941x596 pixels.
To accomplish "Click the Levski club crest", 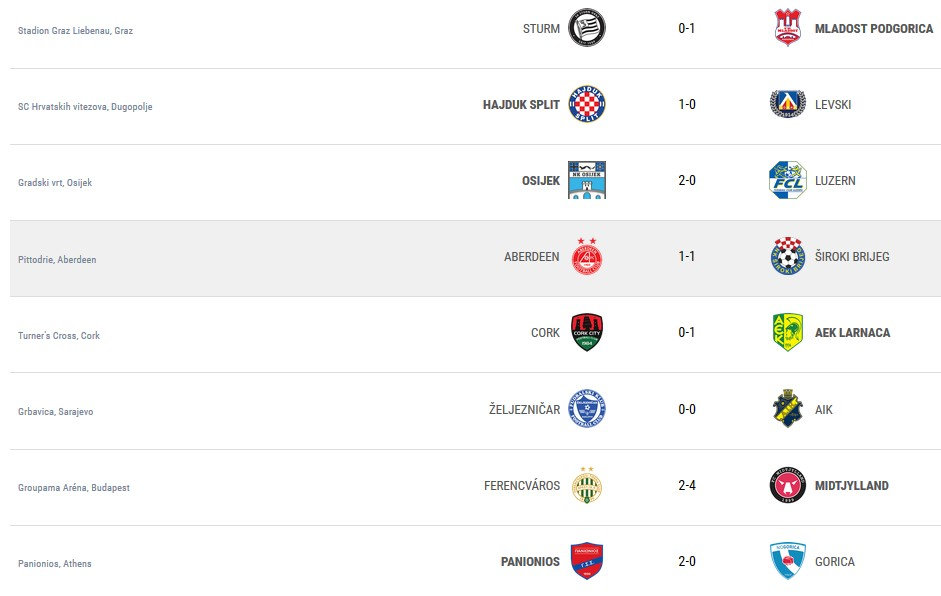I will (788, 104).
